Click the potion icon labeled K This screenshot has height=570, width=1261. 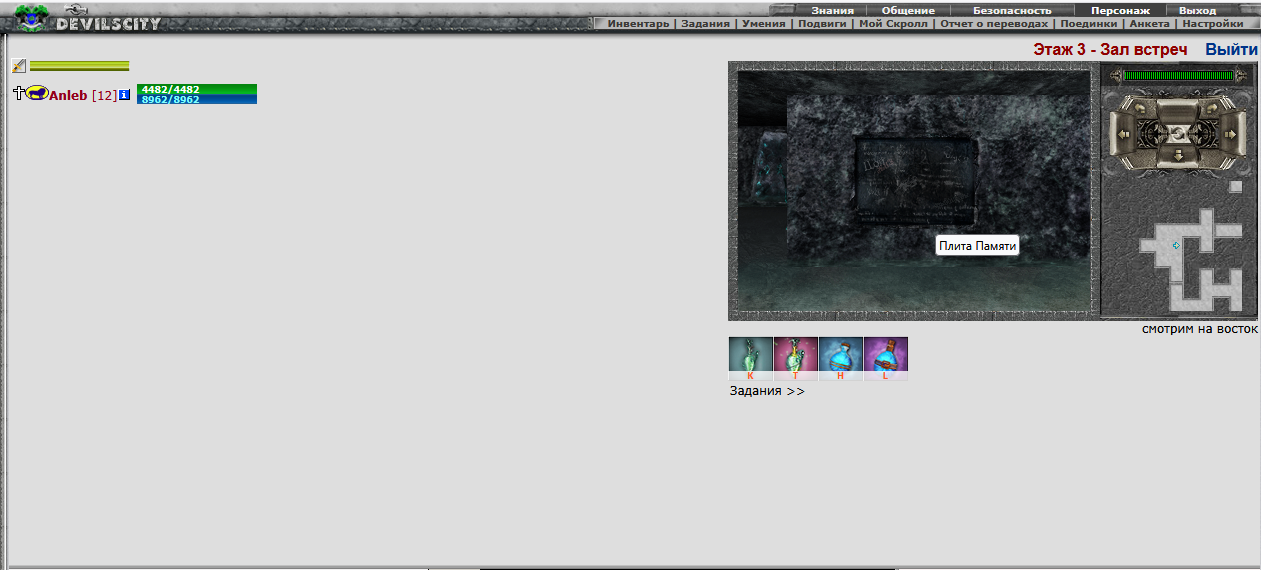click(750, 357)
